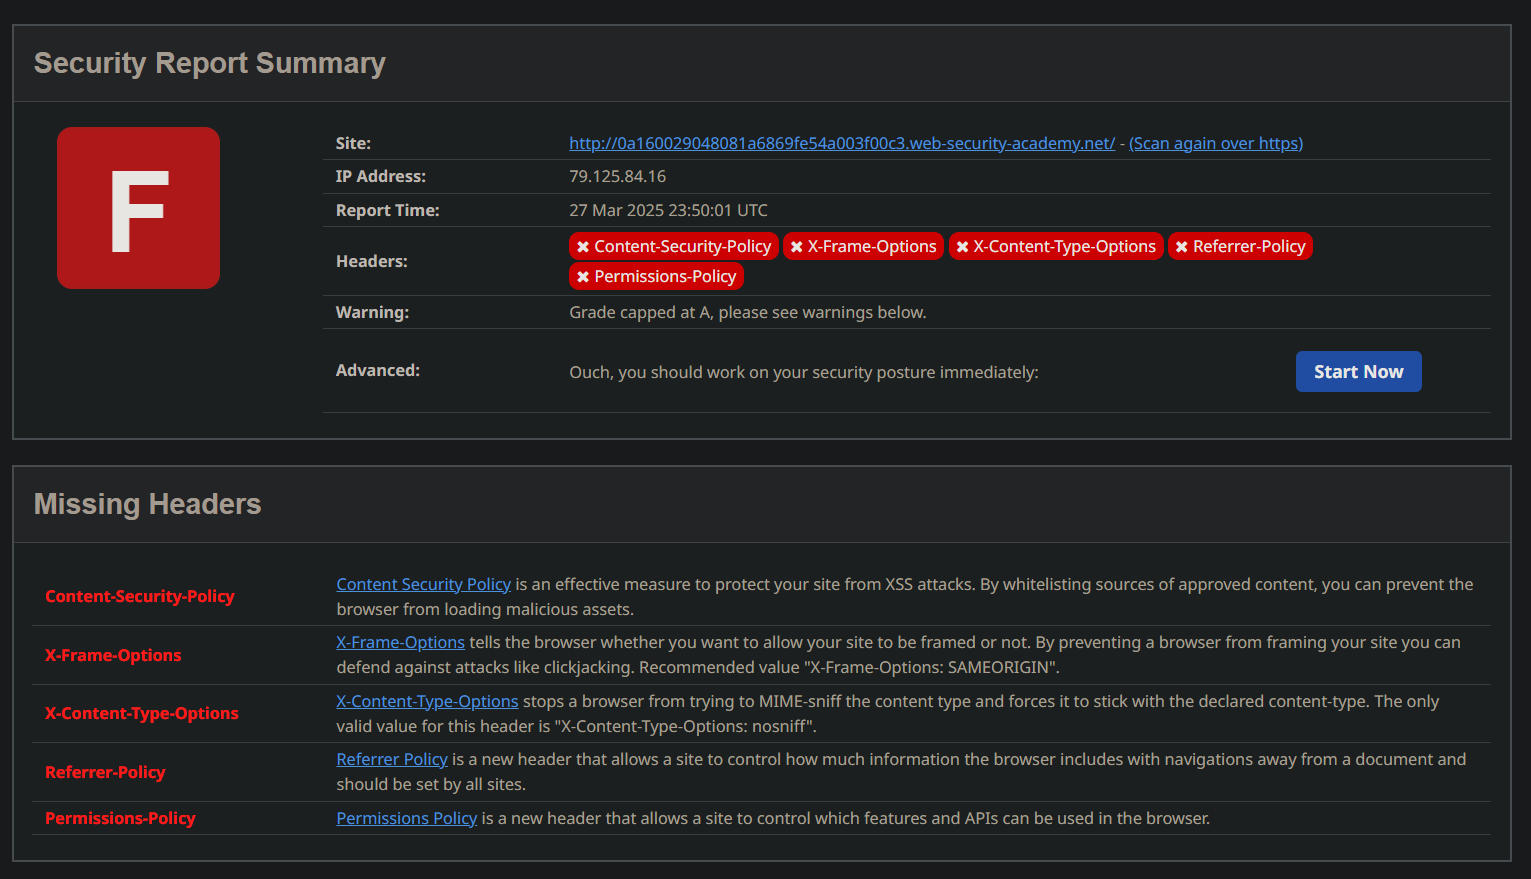Click the Content-Security-Policy red header badge
The width and height of the screenshot is (1531, 879).
coord(674,246)
